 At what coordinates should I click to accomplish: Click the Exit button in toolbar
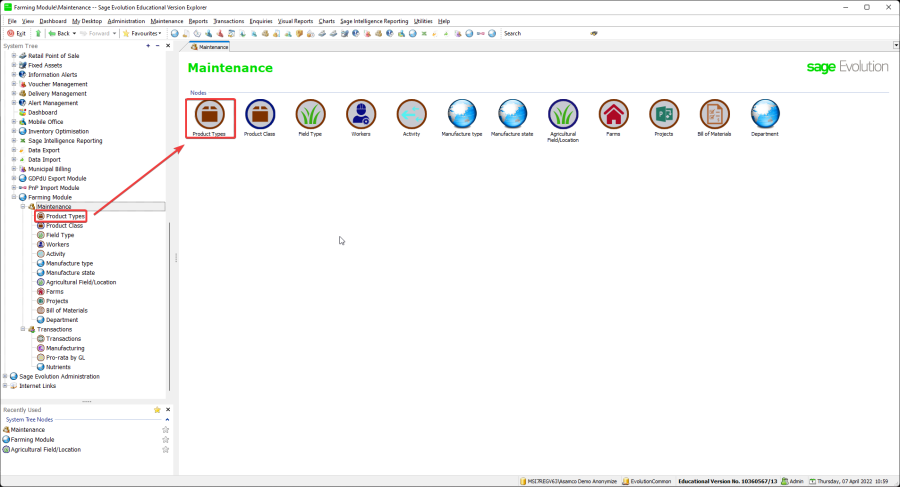tap(17, 33)
